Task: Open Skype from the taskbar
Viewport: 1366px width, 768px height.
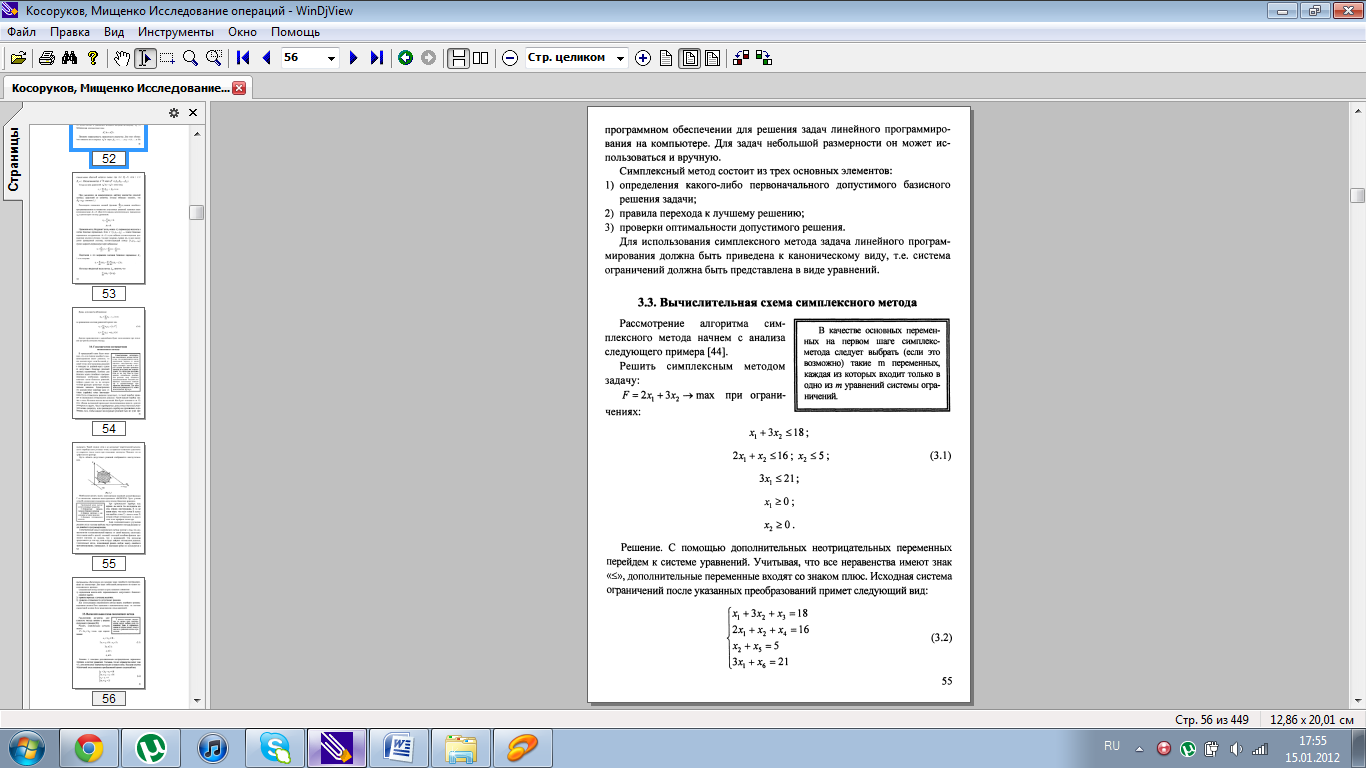Action: (x=275, y=747)
